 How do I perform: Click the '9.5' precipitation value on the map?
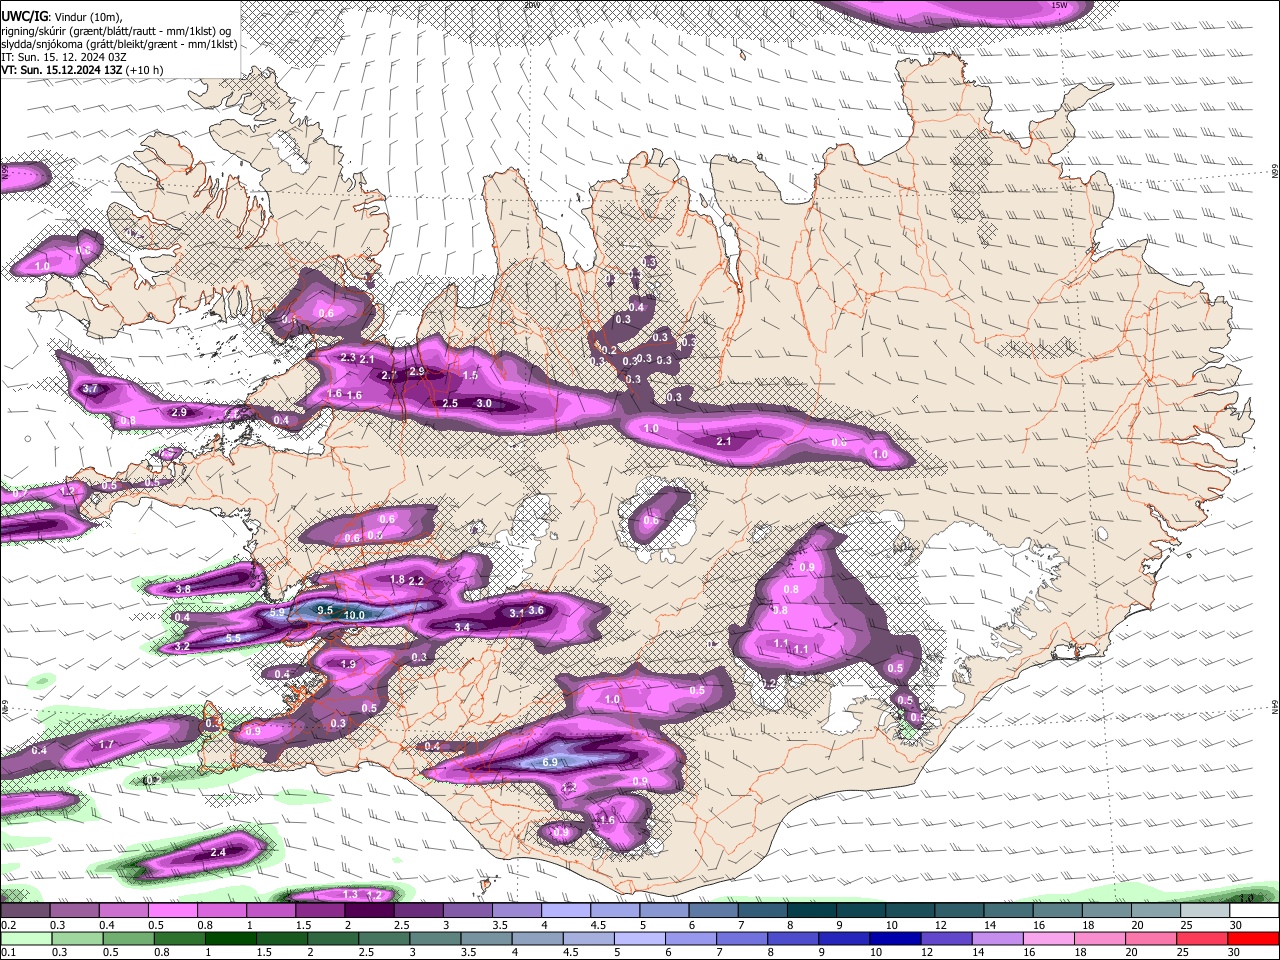pos(324,610)
